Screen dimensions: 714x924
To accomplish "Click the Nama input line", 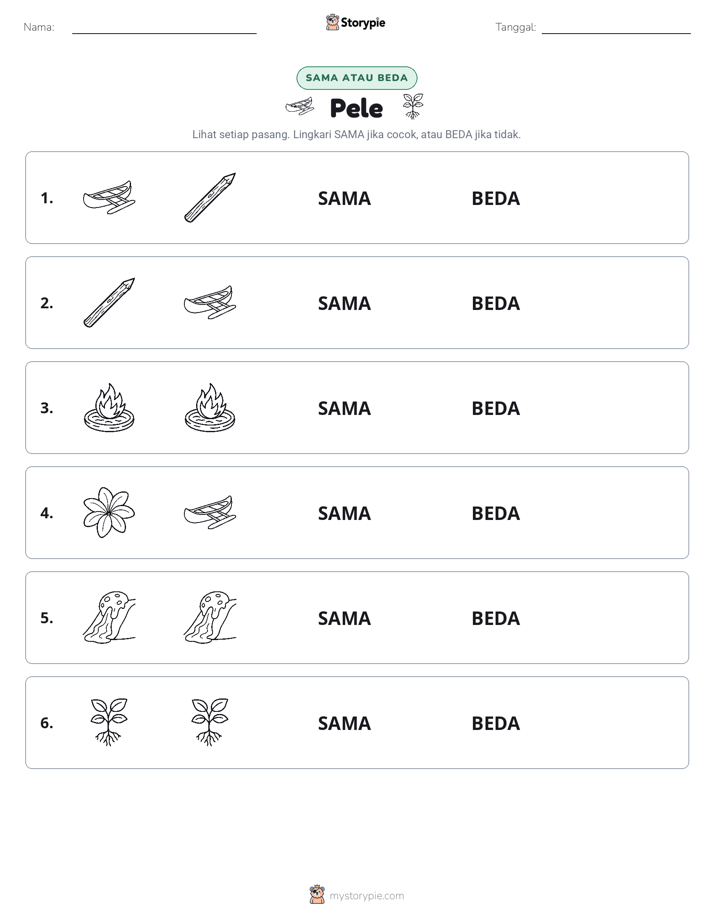I will tap(164, 28).
